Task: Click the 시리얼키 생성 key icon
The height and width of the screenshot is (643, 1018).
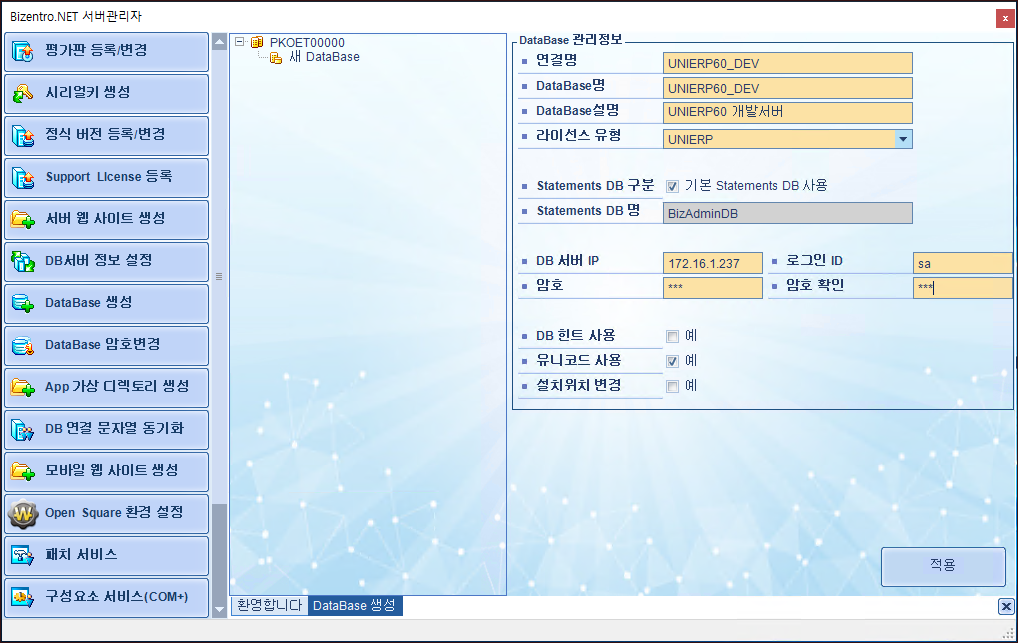Action: click(x=23, y=93)
